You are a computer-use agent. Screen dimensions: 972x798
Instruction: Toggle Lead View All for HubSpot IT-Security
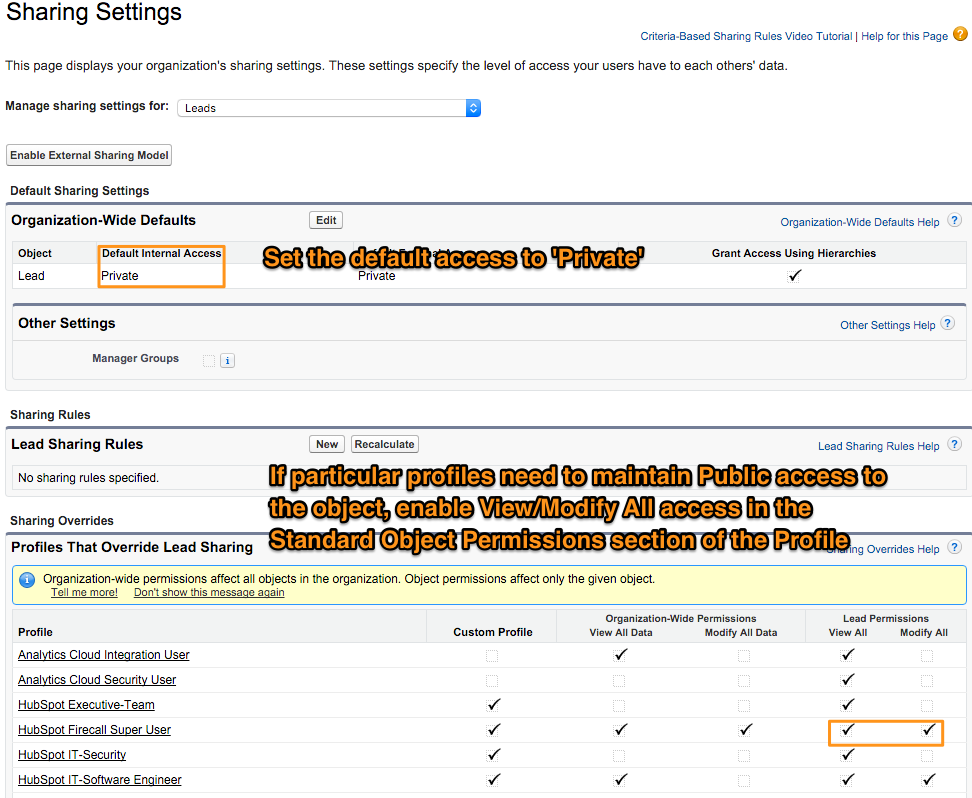(x=847, y=755)
